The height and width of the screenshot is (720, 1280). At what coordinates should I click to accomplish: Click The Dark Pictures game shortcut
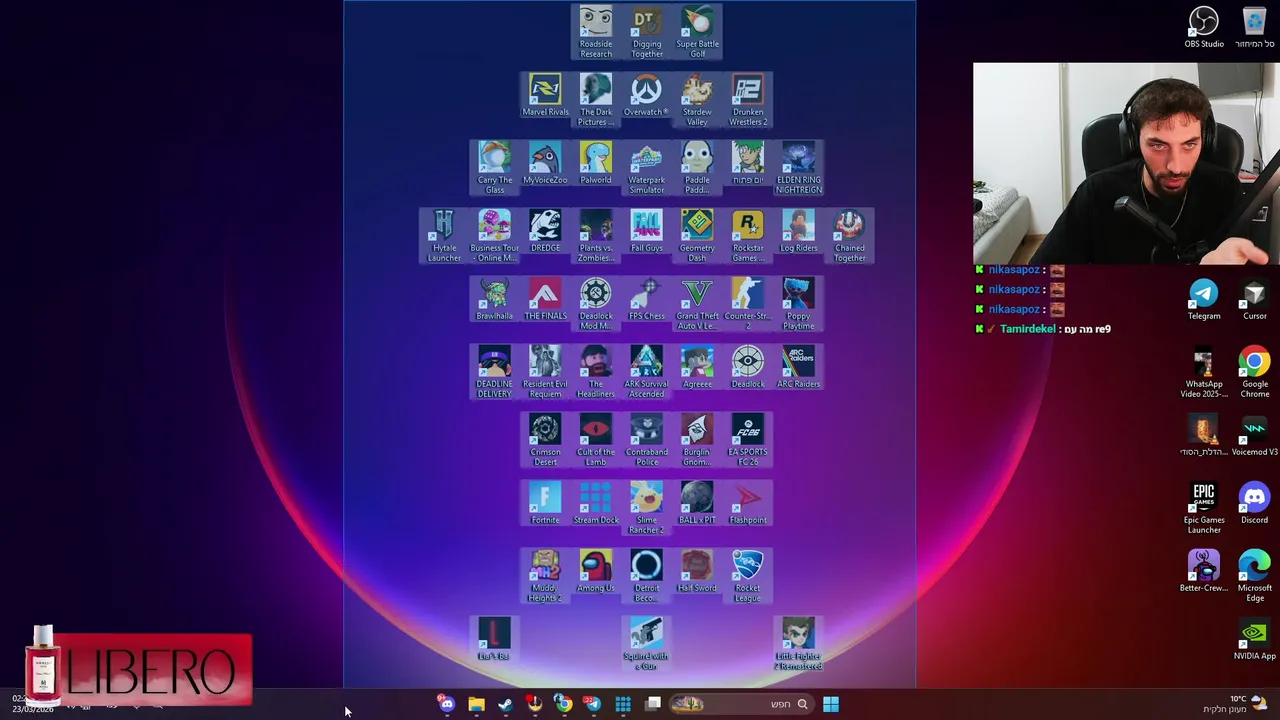click(596, 100)
